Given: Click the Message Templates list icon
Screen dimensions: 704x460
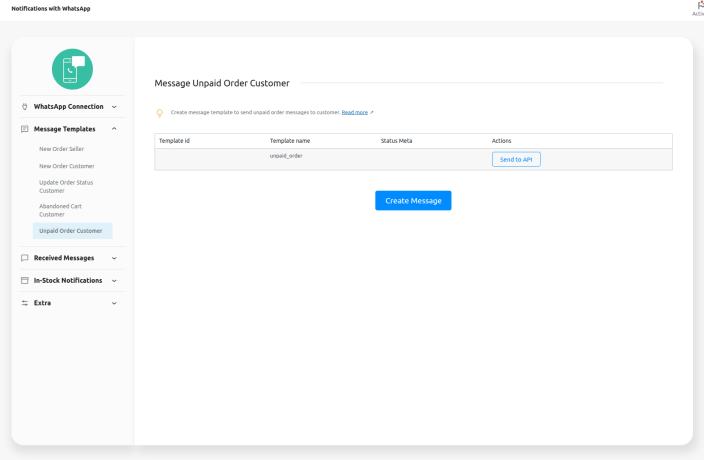Looking at the screenshot, I should (25, 129).
